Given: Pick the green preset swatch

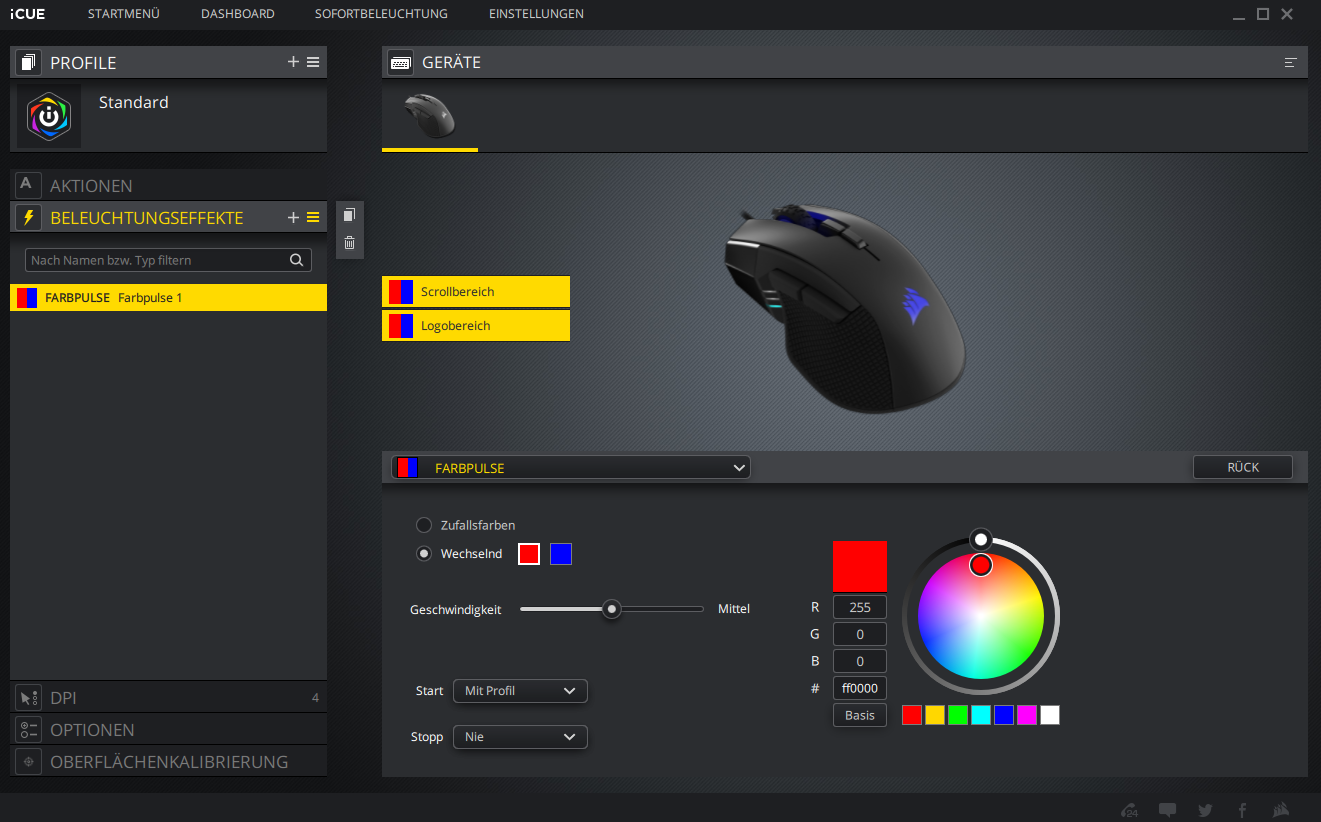Looking at the screenshot, I should tap(958, 715).
